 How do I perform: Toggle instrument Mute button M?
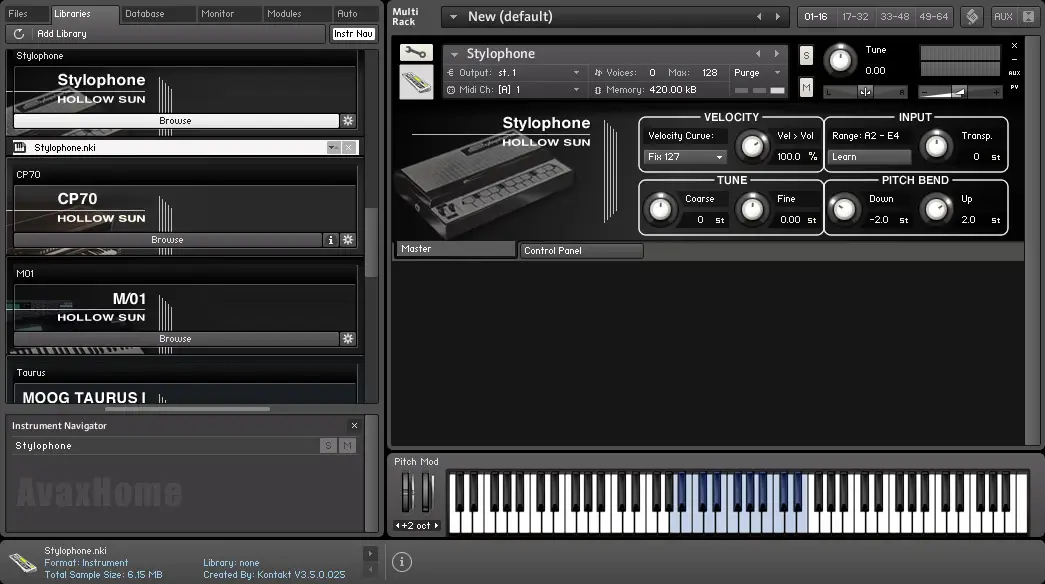[x=806, y=87]
